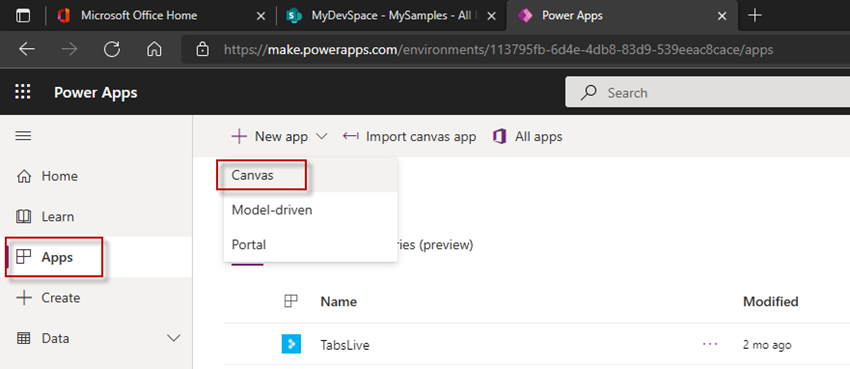Screen dimensions: 850x369
Task: Close the Power Apps browser tab
Action: [722, 16]
